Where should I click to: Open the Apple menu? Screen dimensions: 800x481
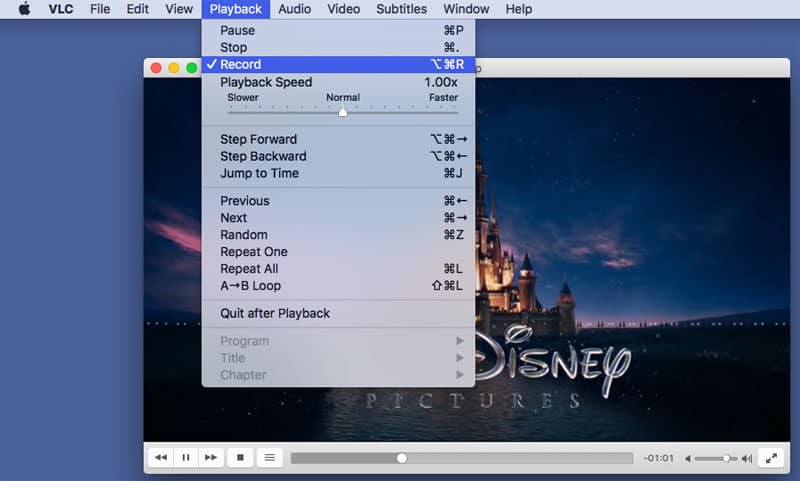(x=24, y=9)
